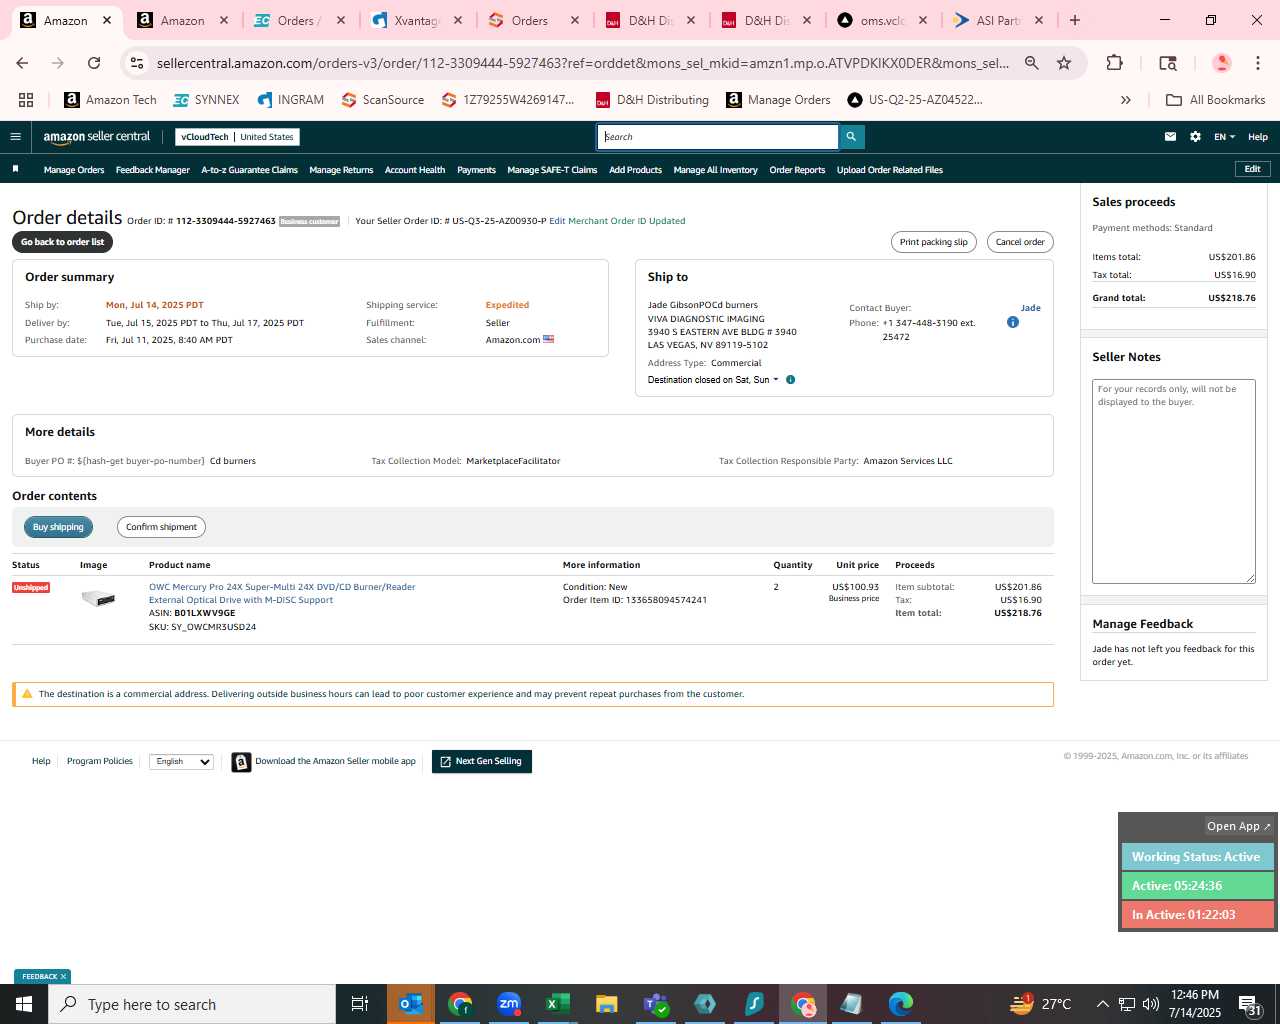
Task: Close the FEEDBACK tab widget
Action: (x=63, y=977)
